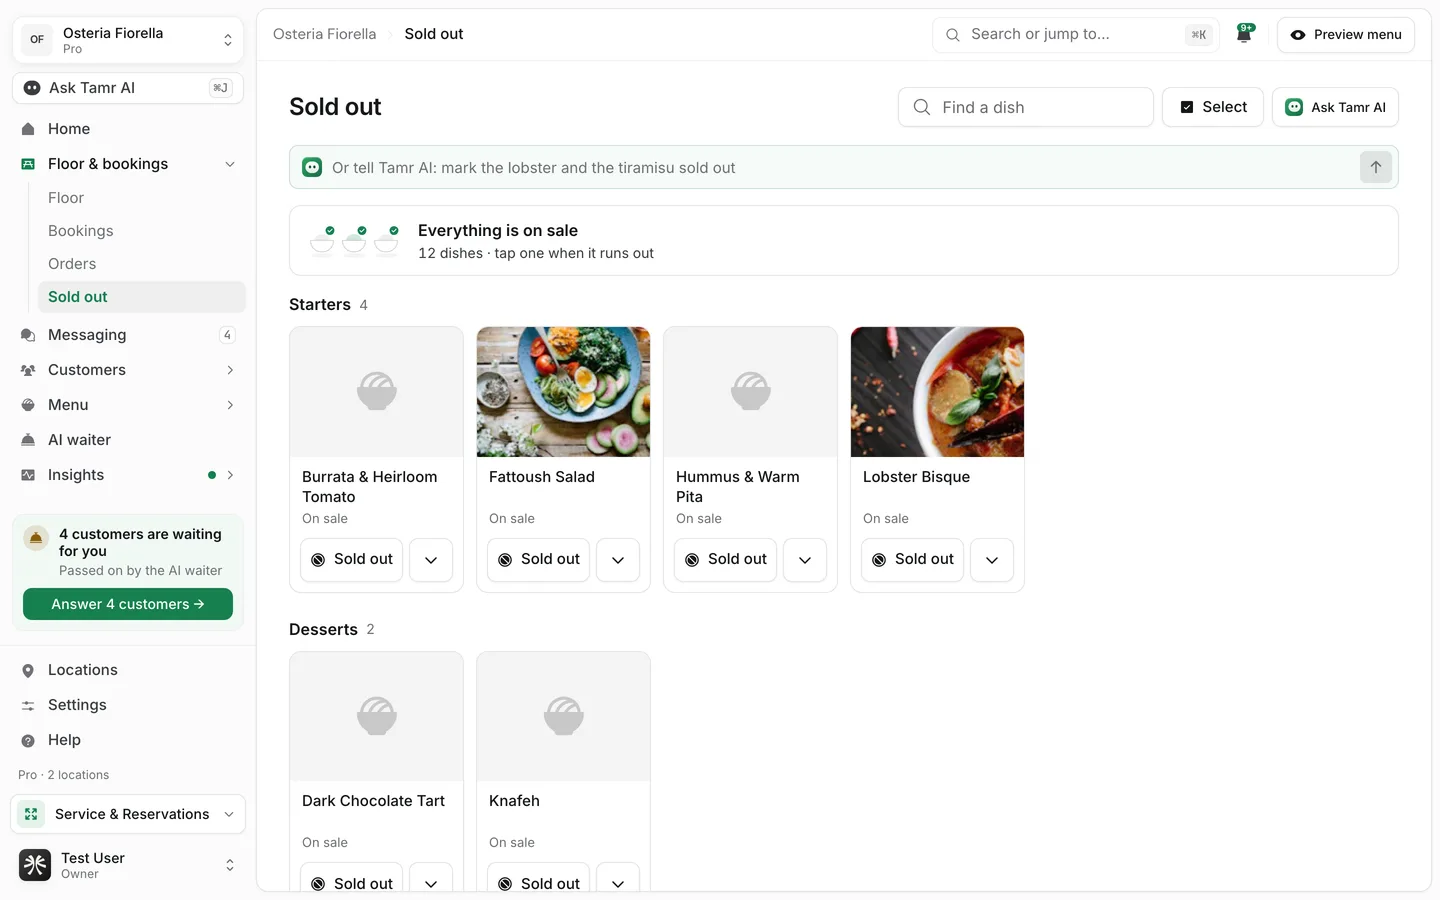Click the Service & Reservations grid icon
The width and height of the screenshot is (1440, 900).
point(31,814)
